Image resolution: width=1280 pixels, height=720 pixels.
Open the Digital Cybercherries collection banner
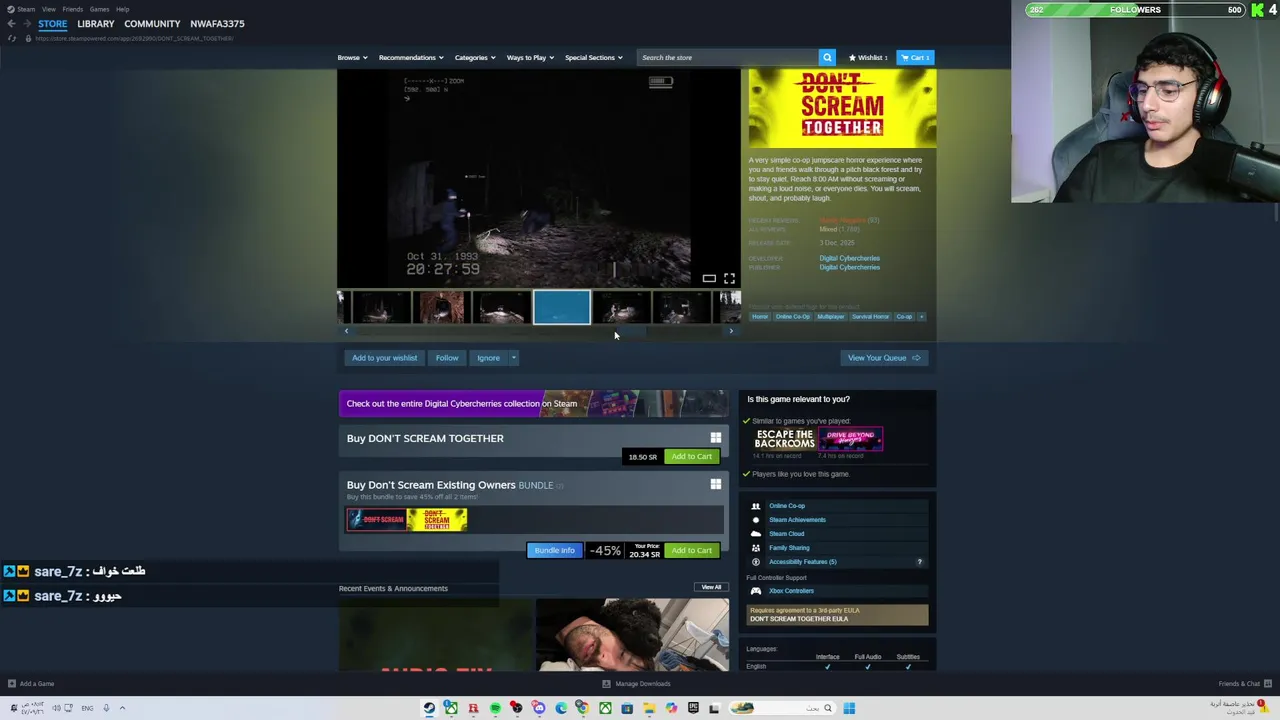[533, 403]
